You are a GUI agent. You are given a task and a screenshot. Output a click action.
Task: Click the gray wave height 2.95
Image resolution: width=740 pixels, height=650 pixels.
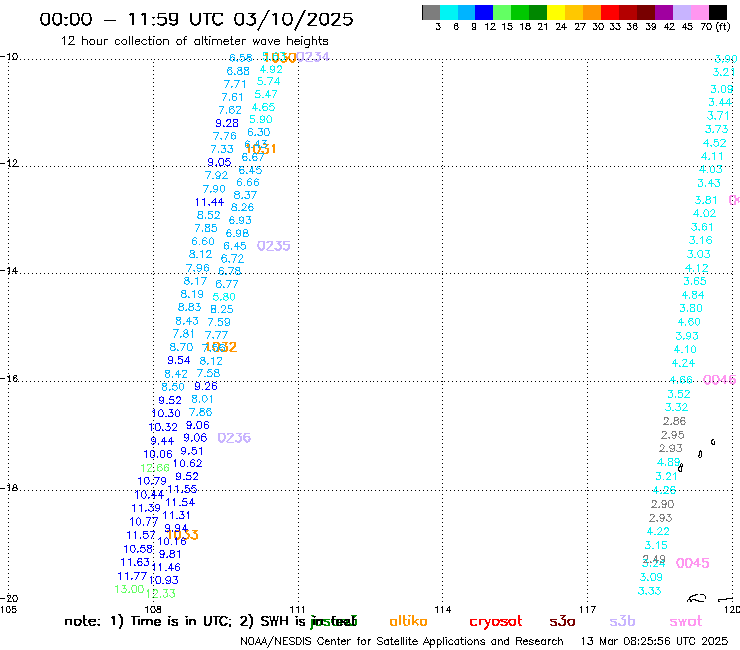click(673, 435)
